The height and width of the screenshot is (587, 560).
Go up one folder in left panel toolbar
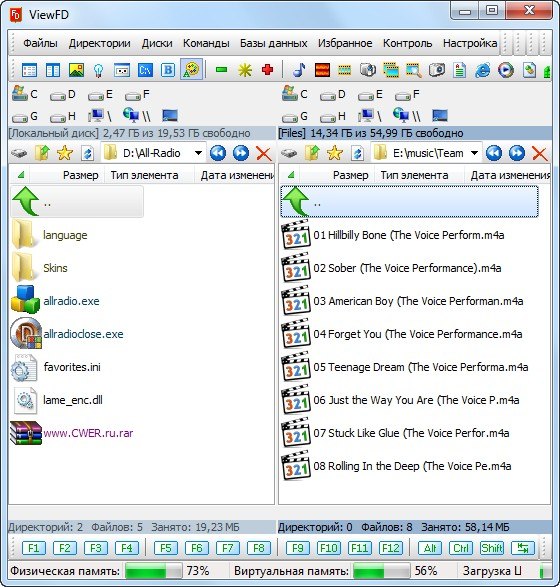tap(42, 153)
